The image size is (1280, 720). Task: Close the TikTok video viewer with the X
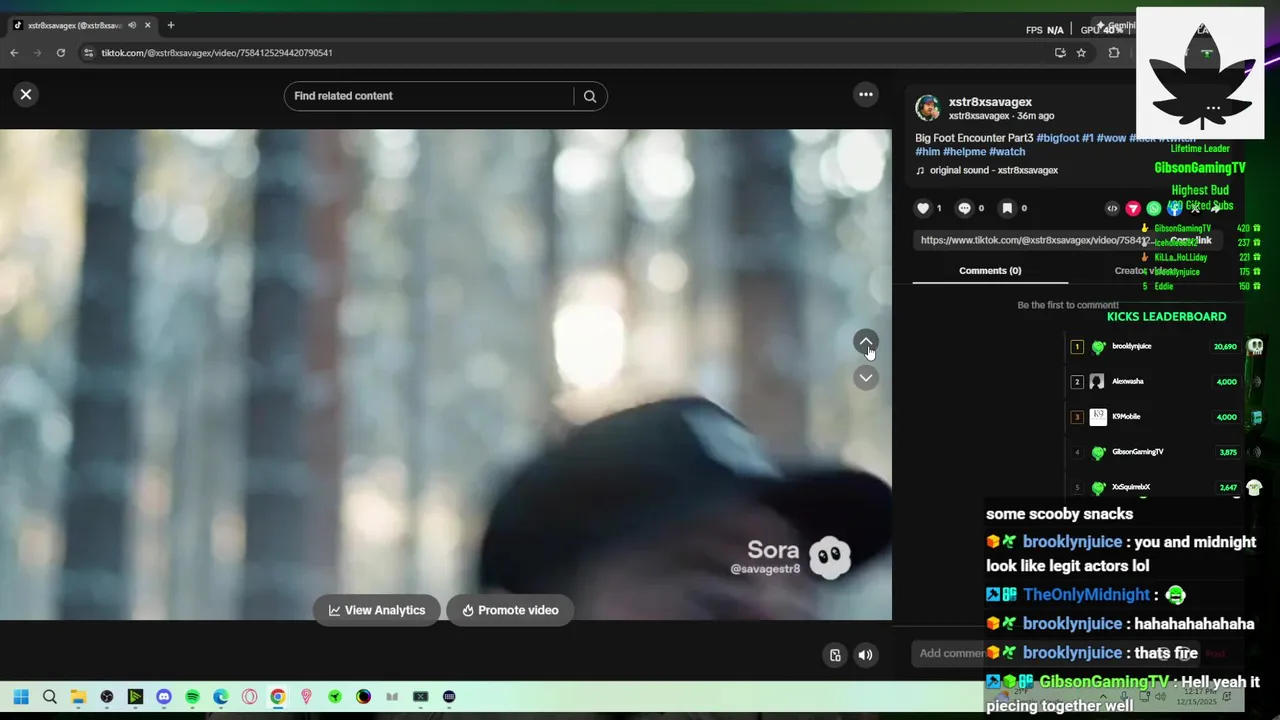(x=26, y=94)
